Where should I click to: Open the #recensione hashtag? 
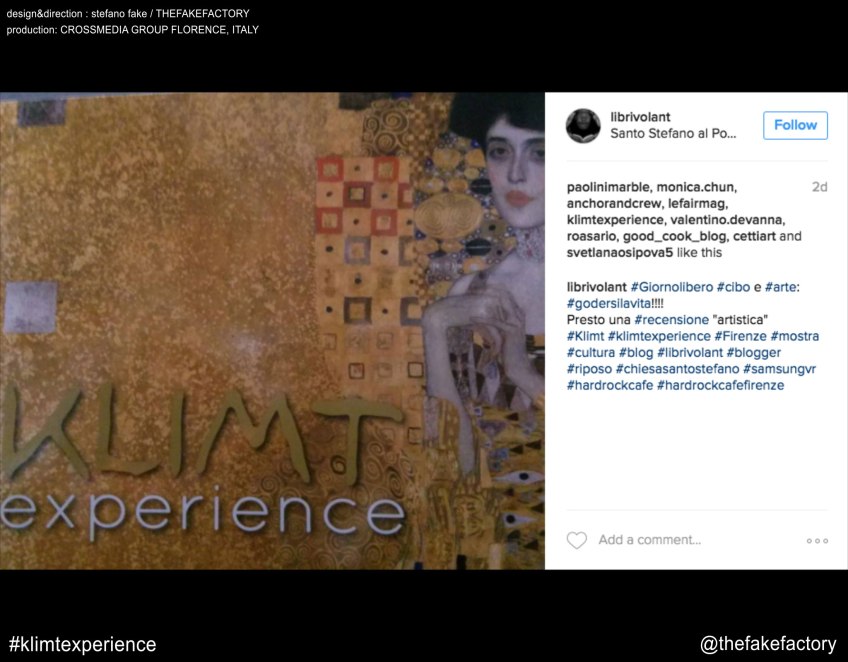671,320
